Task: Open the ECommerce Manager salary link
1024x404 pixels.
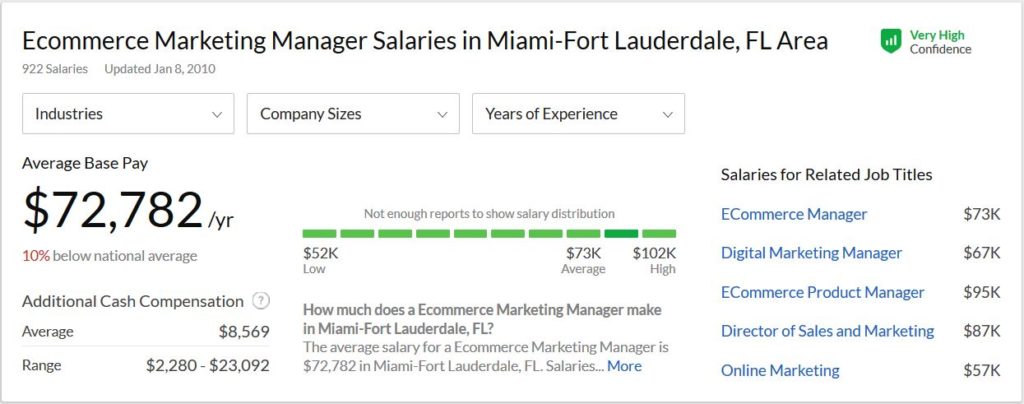Action: tap(794, 214)
